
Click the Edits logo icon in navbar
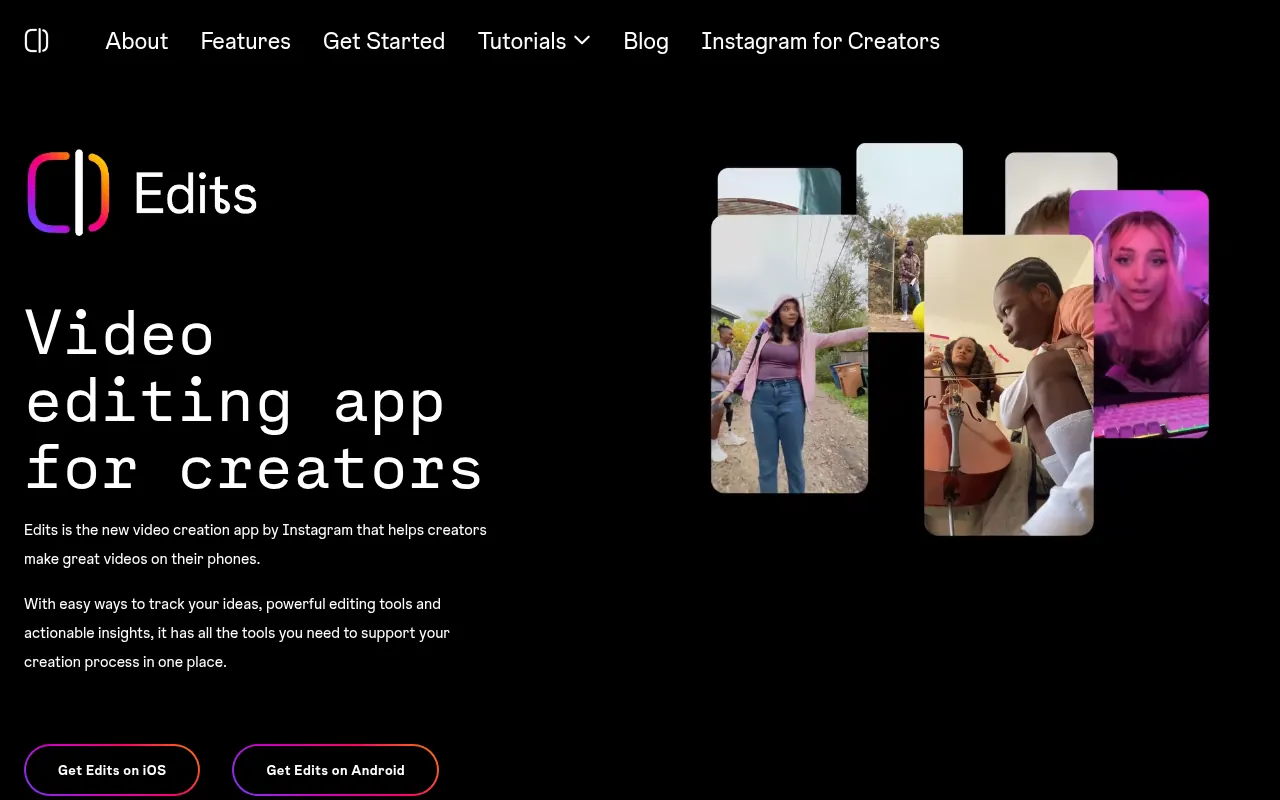pyautogui.click(x=37, y=41)
